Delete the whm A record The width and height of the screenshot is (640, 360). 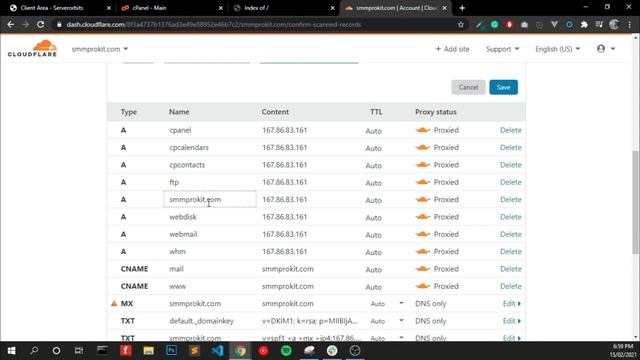pyautogui.click(x=511, y=251)
